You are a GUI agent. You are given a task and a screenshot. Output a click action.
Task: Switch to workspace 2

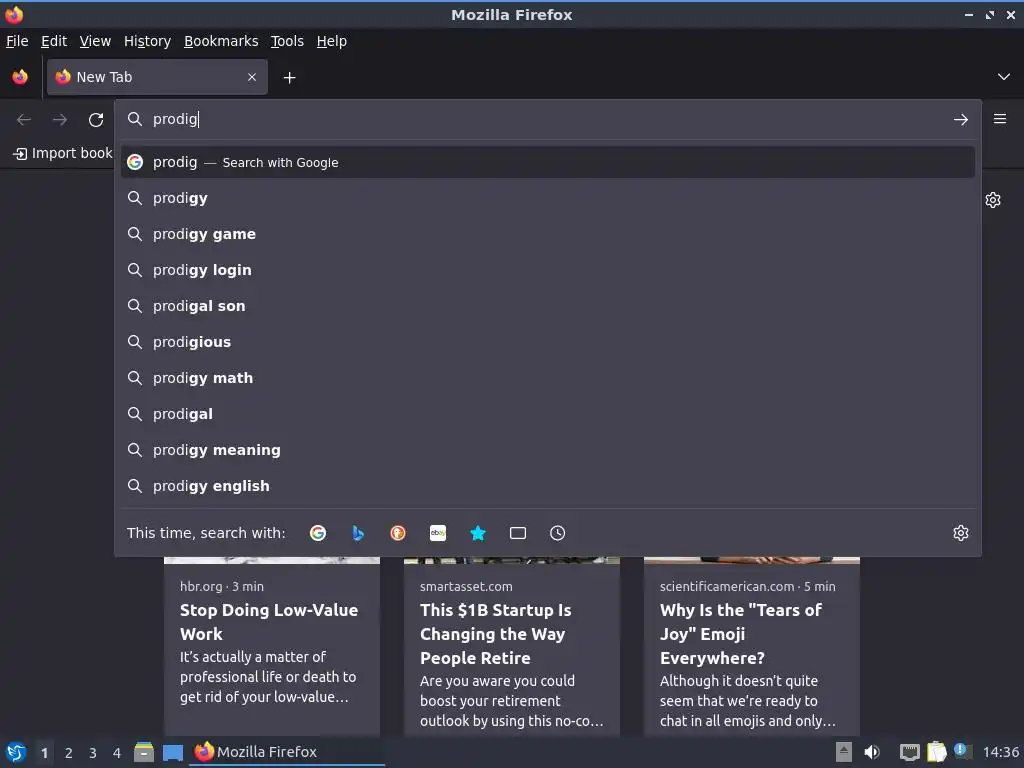[69, 753]
